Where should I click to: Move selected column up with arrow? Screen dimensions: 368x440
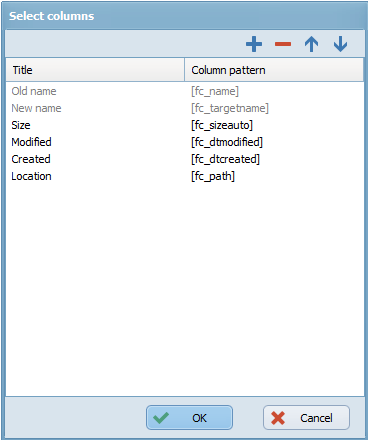(x=311, y=44)
